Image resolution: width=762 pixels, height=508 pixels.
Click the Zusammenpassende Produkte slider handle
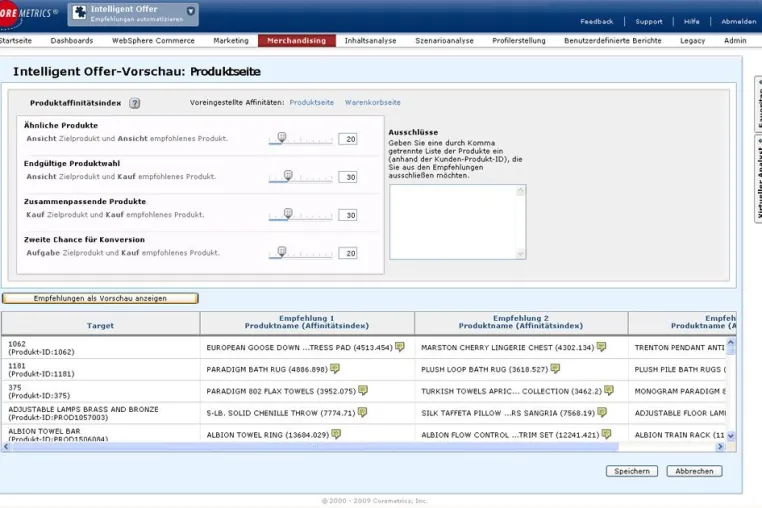click(x=288, y=213)
